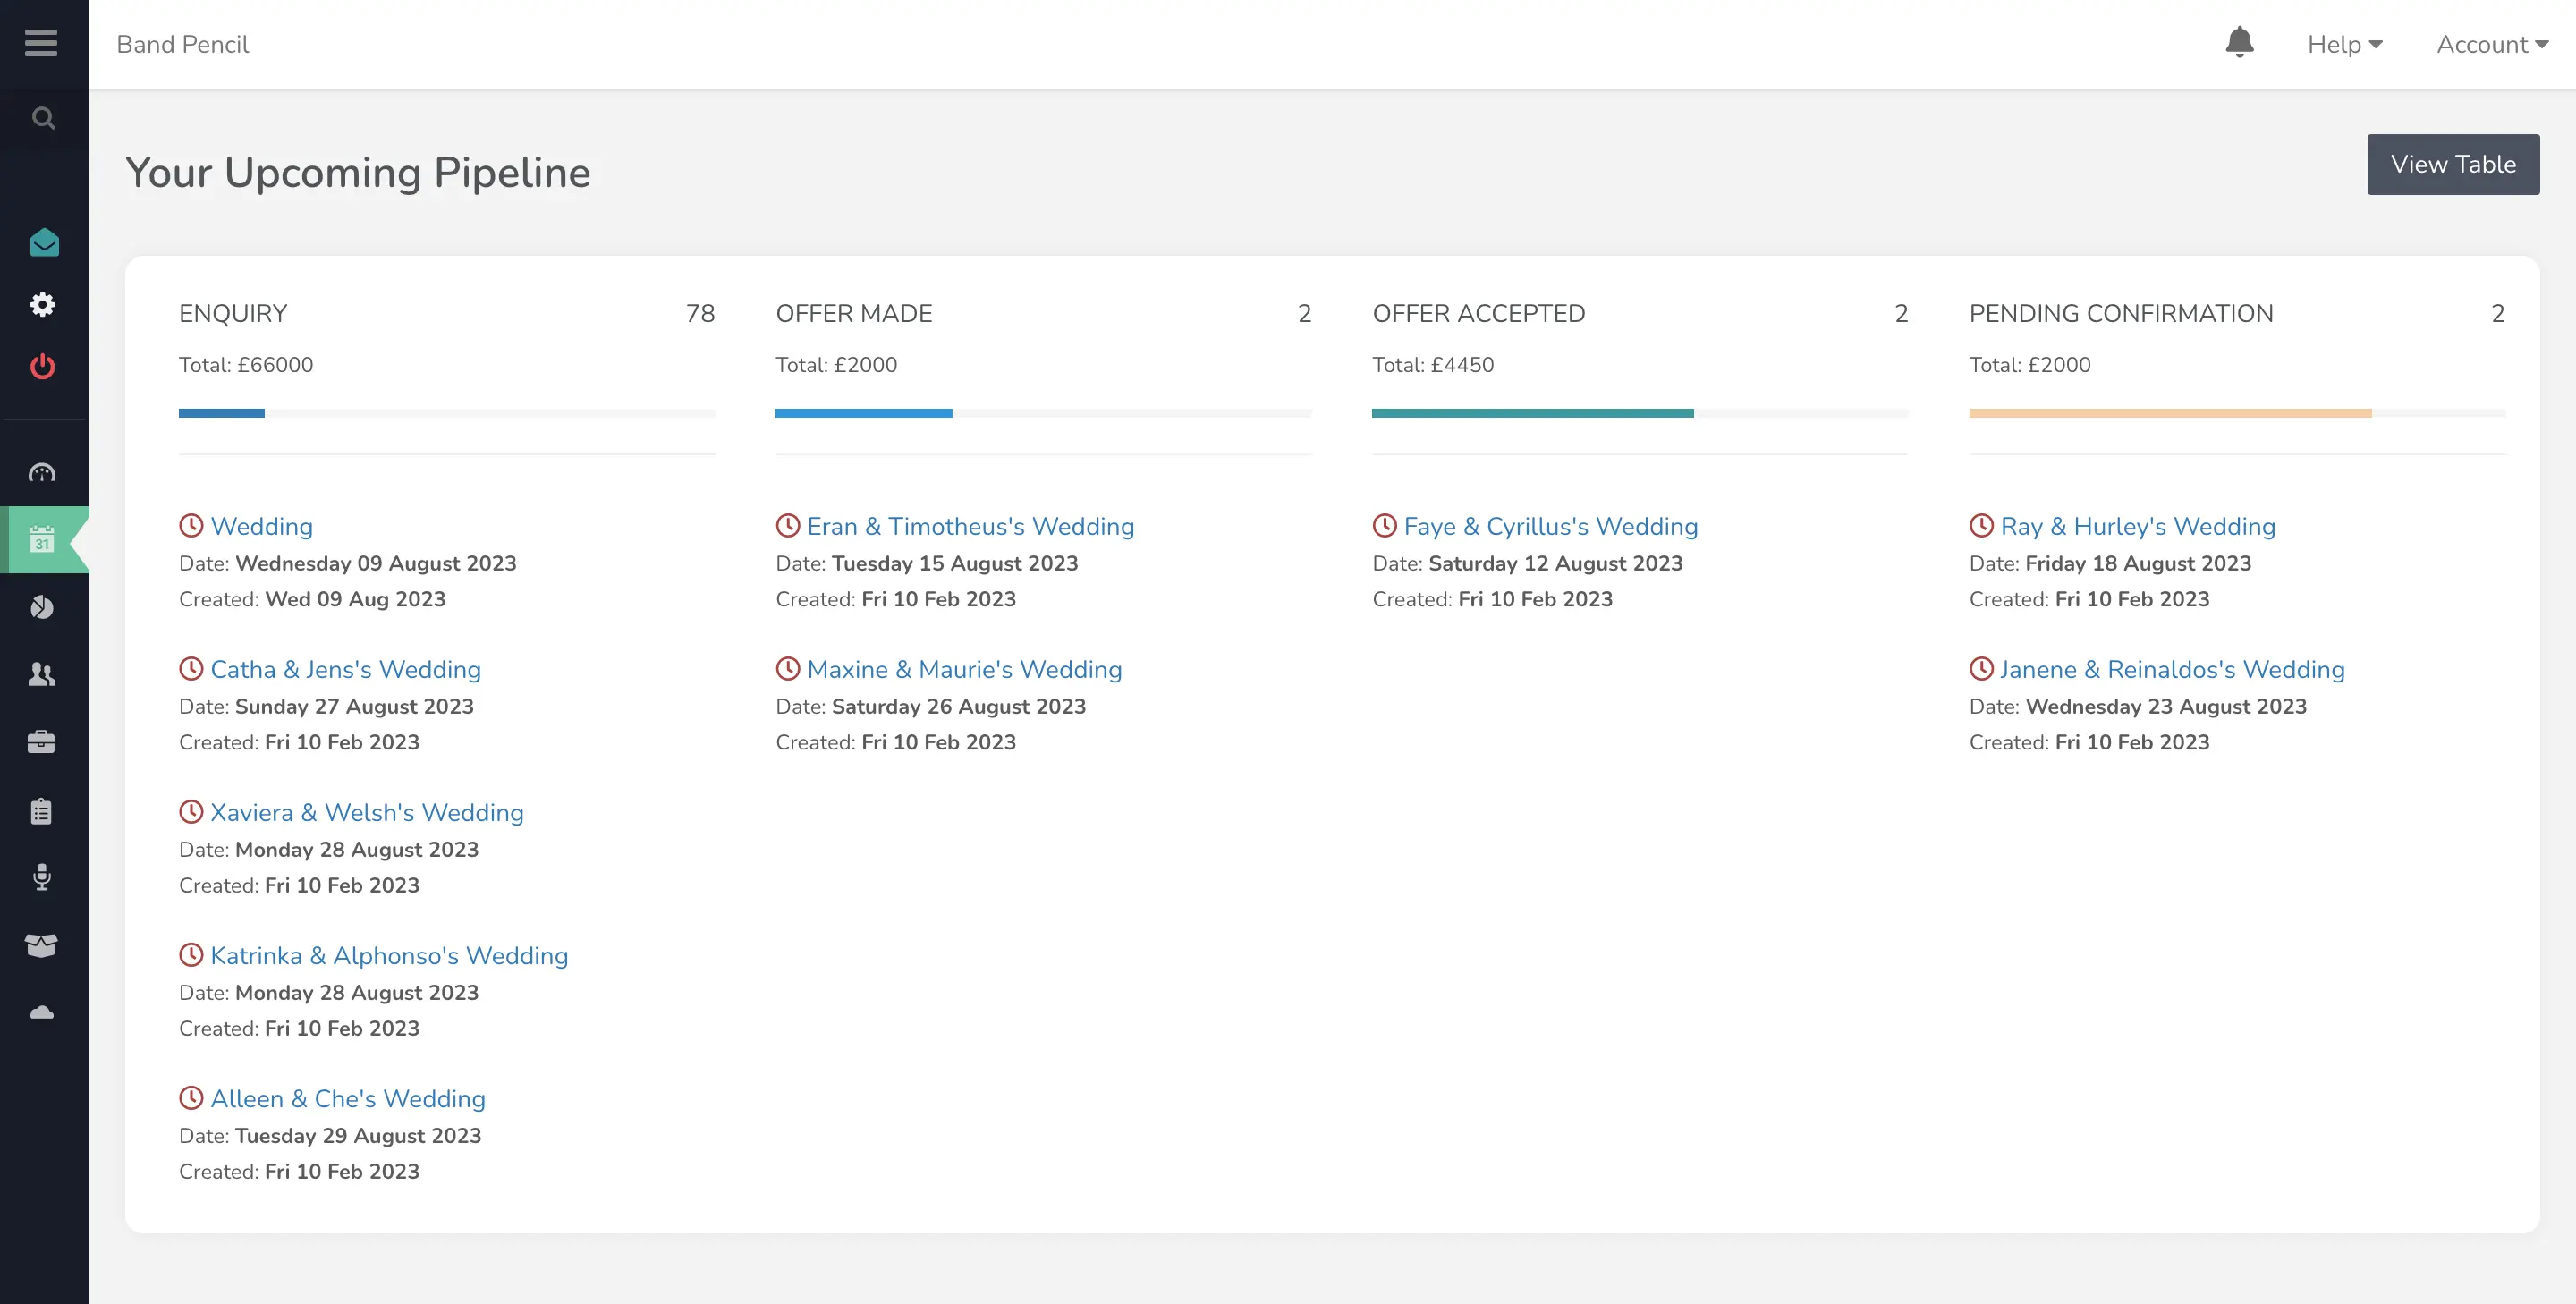Open the inbox envelope icon in sidebar
Image resolution: width=2576 pixels, height=1304 pixels.
point(44,242)
